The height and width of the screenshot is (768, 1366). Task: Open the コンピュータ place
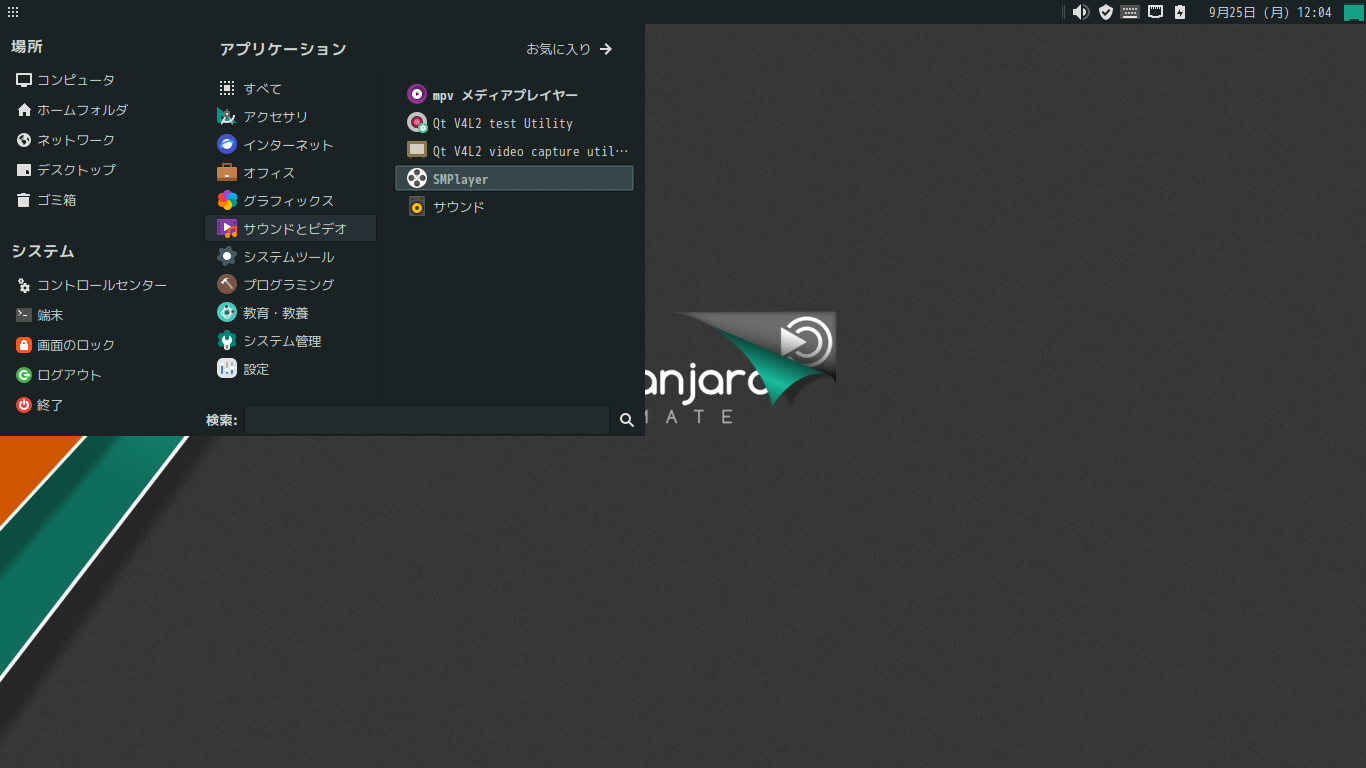pos(66,80)
